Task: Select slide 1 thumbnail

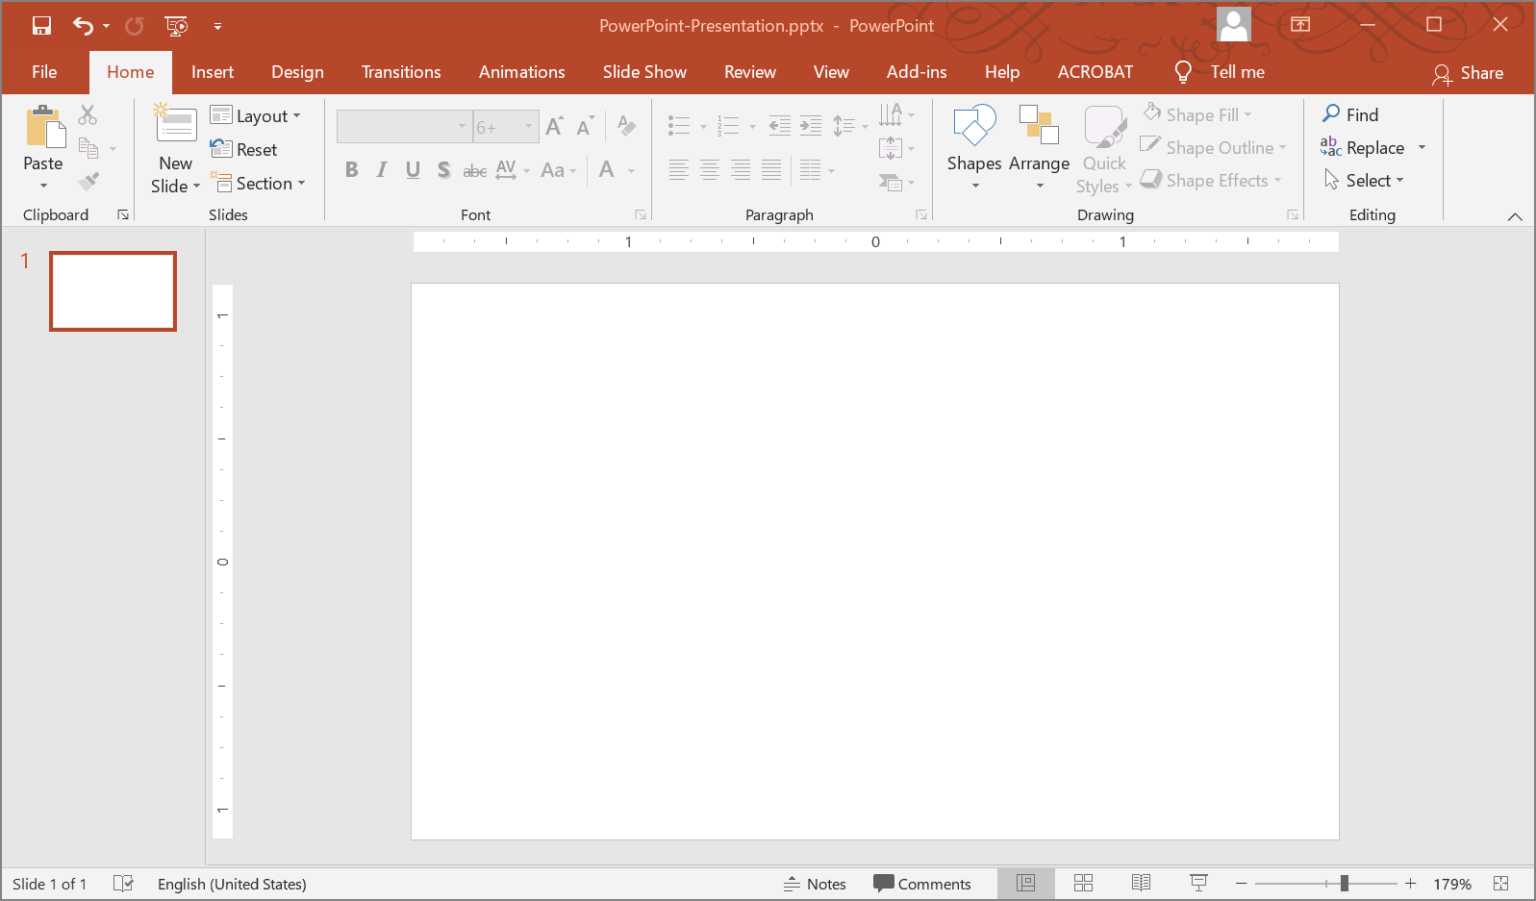Action: (x=113, y=291)
